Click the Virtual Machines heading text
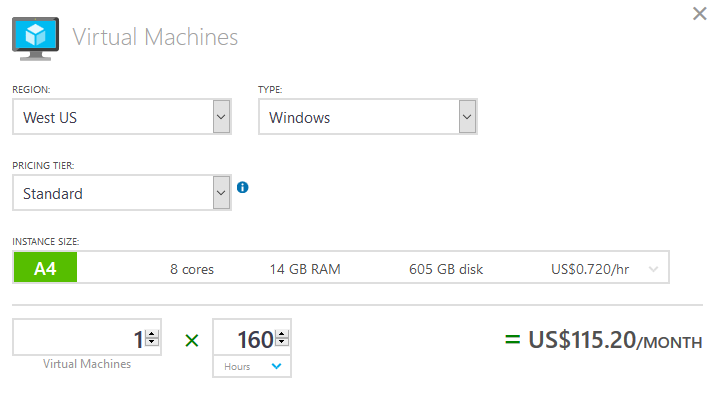714x404 pixels. point(155,37)
